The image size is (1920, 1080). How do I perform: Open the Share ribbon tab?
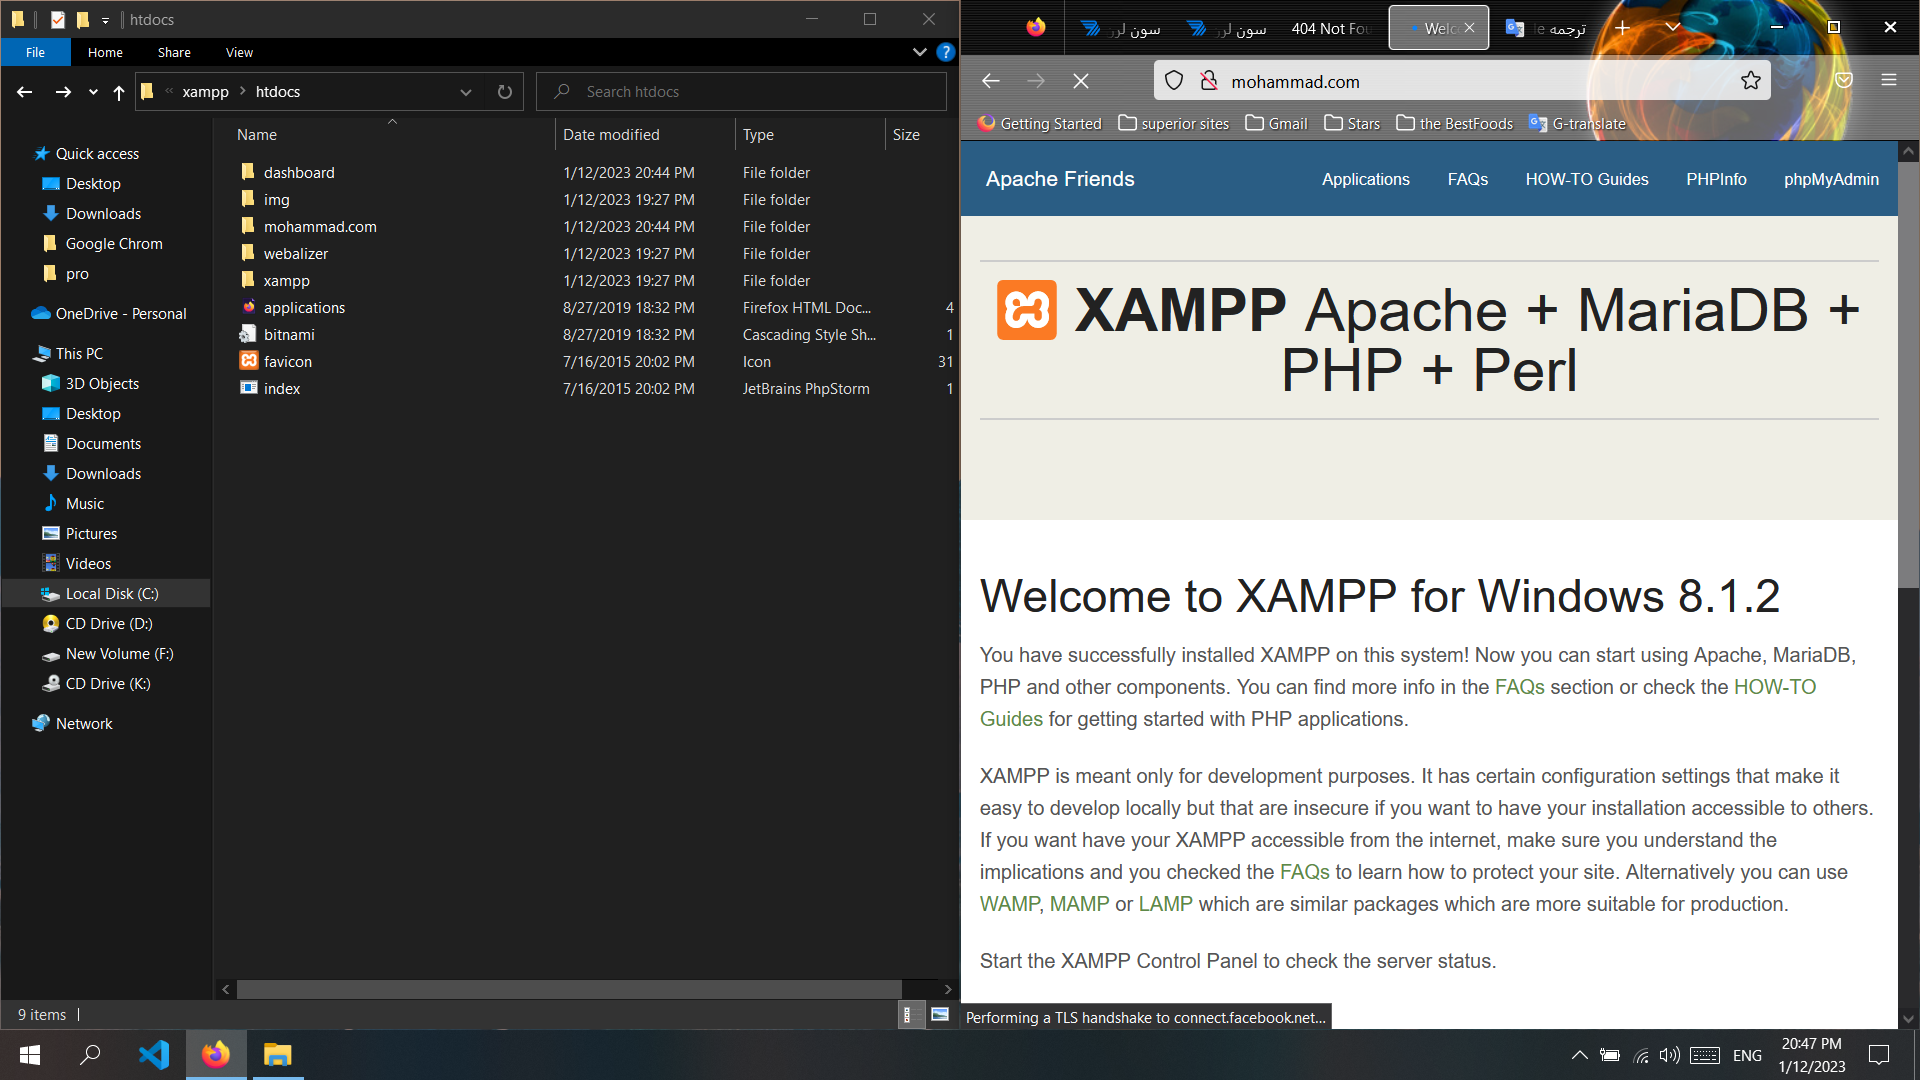pos(174,52)
